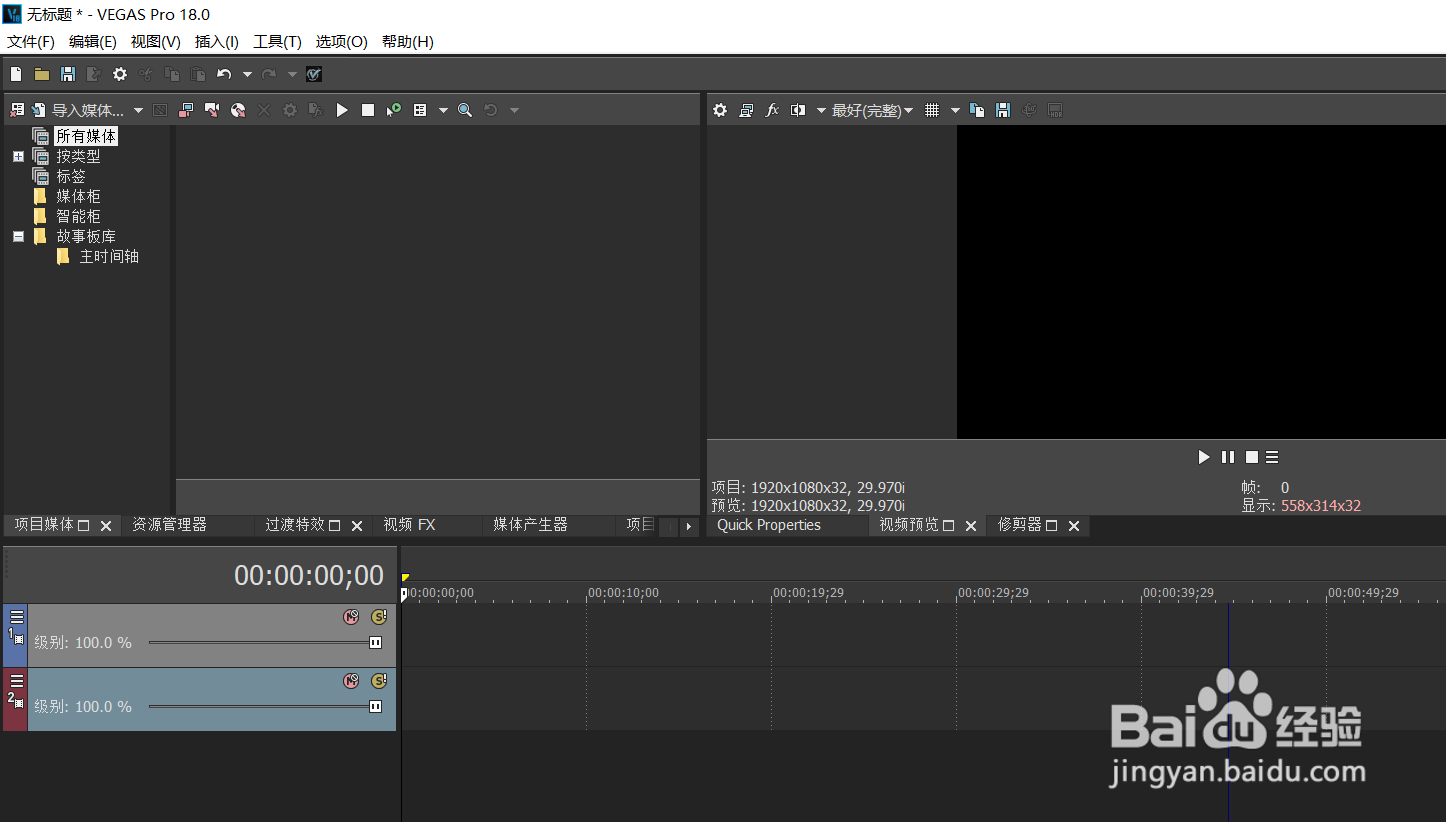Image resolution: width=1446 pixels, height=822 pixels.
Task: Expand the 按类型 tree node
Action: 18,156
